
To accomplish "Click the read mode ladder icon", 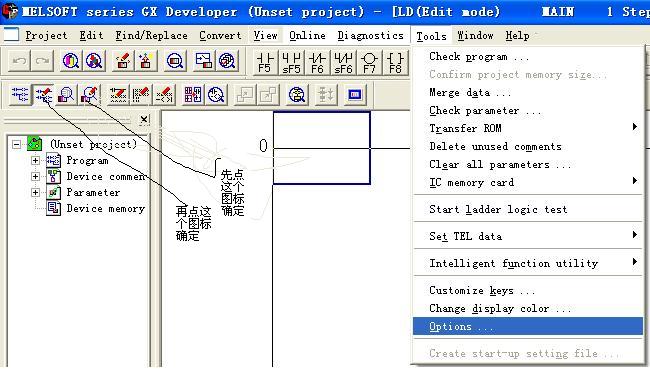I will pyautogui.click(x=20, y=94).
